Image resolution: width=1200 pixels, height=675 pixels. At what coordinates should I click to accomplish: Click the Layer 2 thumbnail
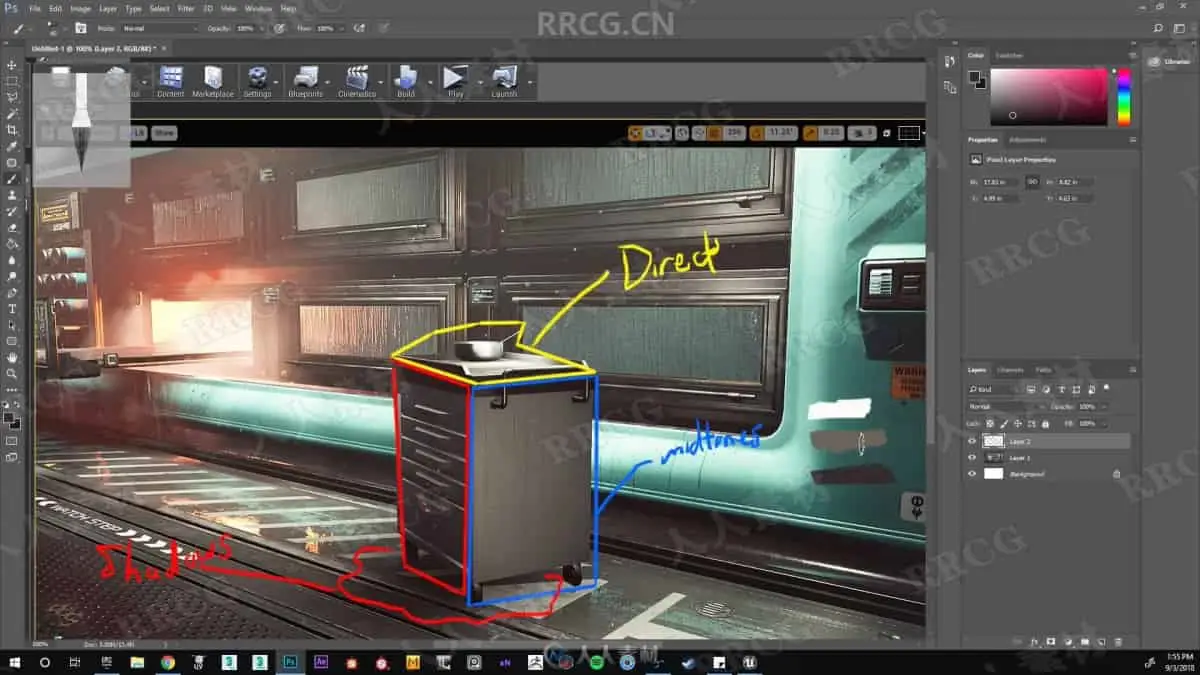click(993, 441)
